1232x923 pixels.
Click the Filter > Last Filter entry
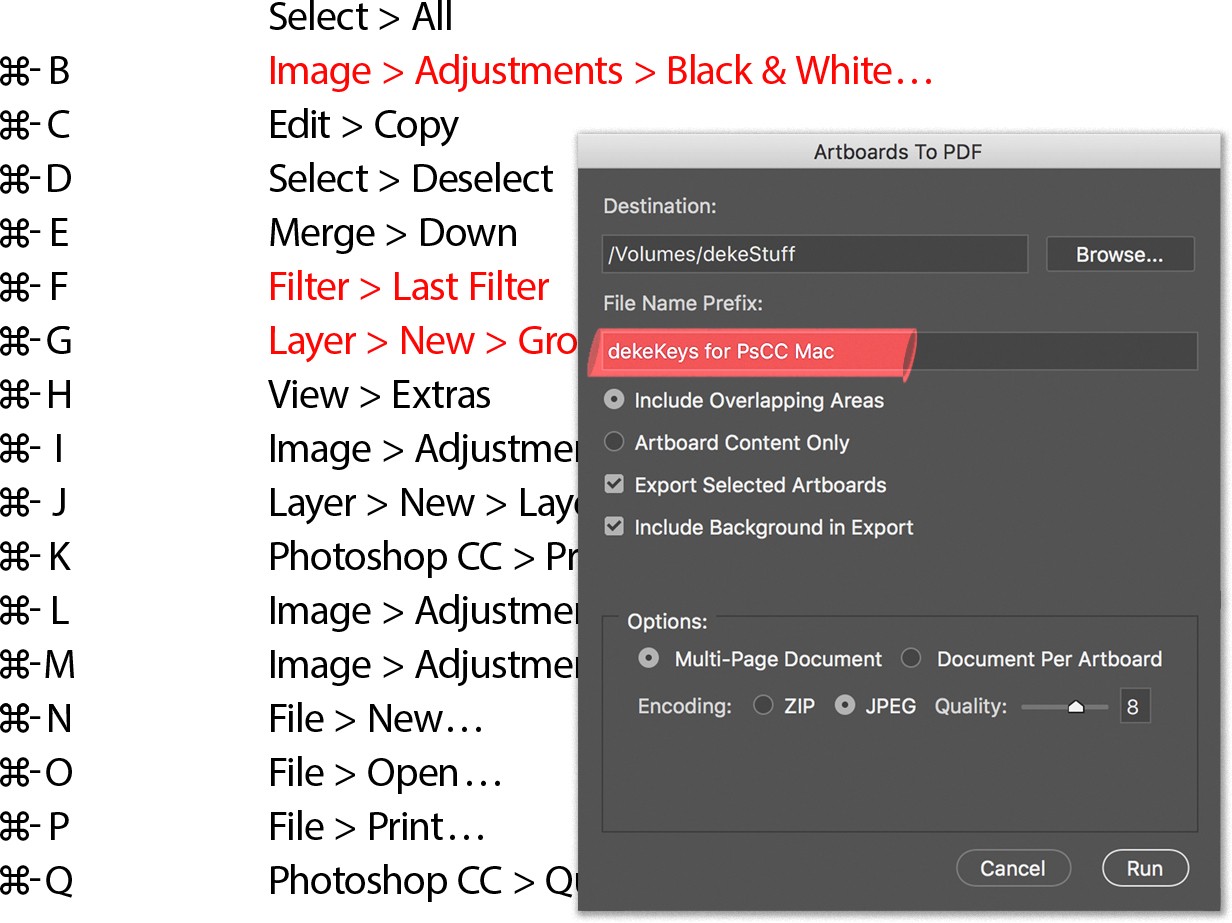408,288
